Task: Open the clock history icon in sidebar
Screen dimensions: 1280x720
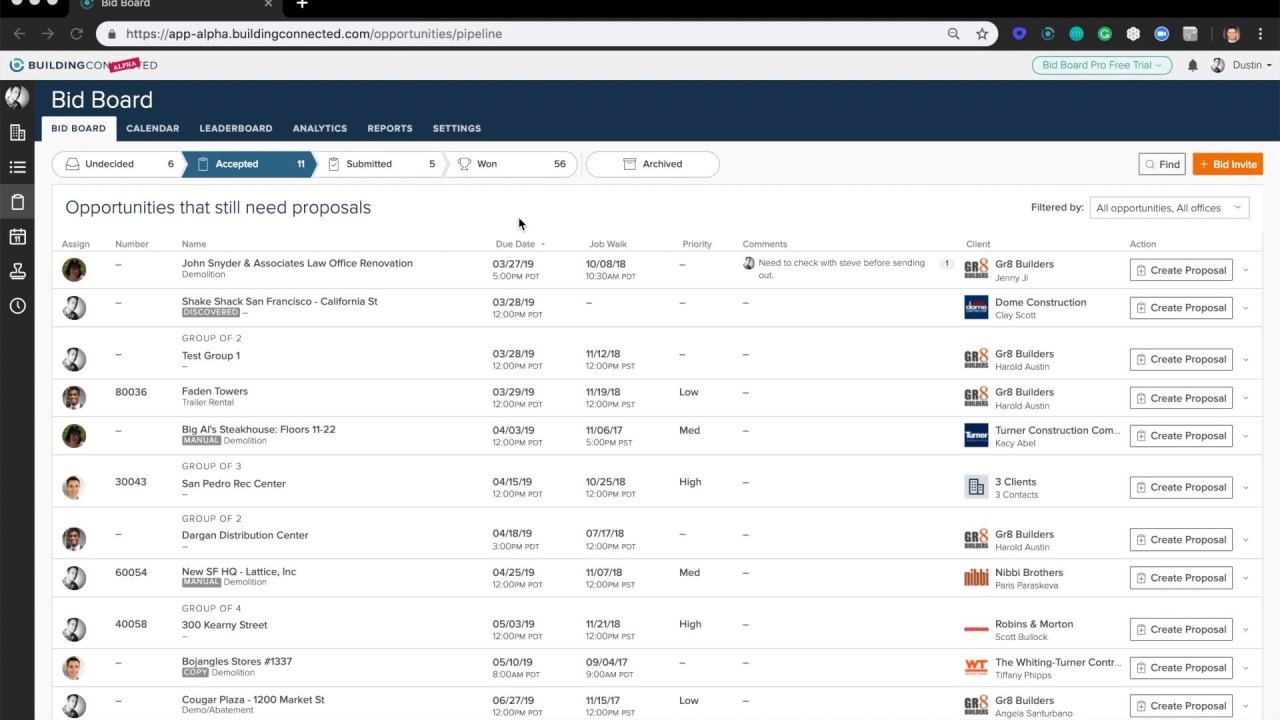Action: click(x=17, y=306)
